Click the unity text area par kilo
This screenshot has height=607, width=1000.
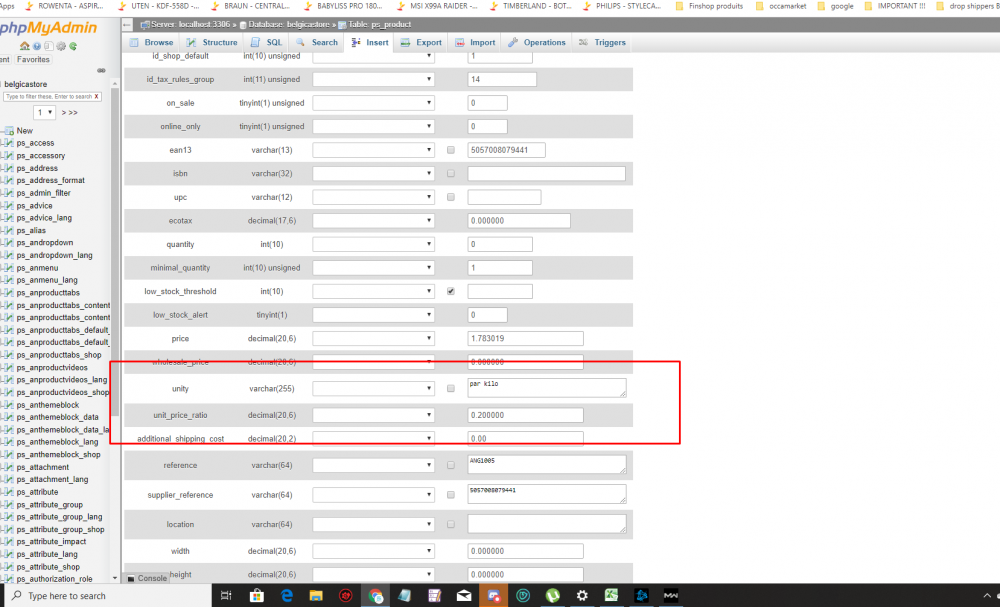547,388
